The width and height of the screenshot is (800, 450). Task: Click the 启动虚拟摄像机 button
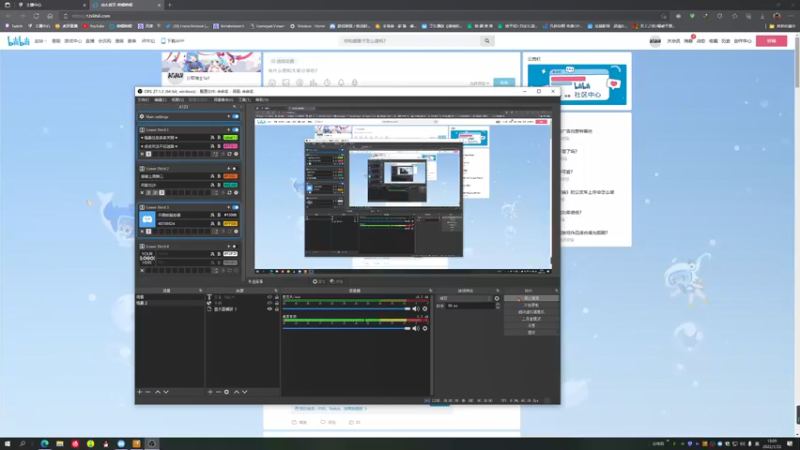531,312
